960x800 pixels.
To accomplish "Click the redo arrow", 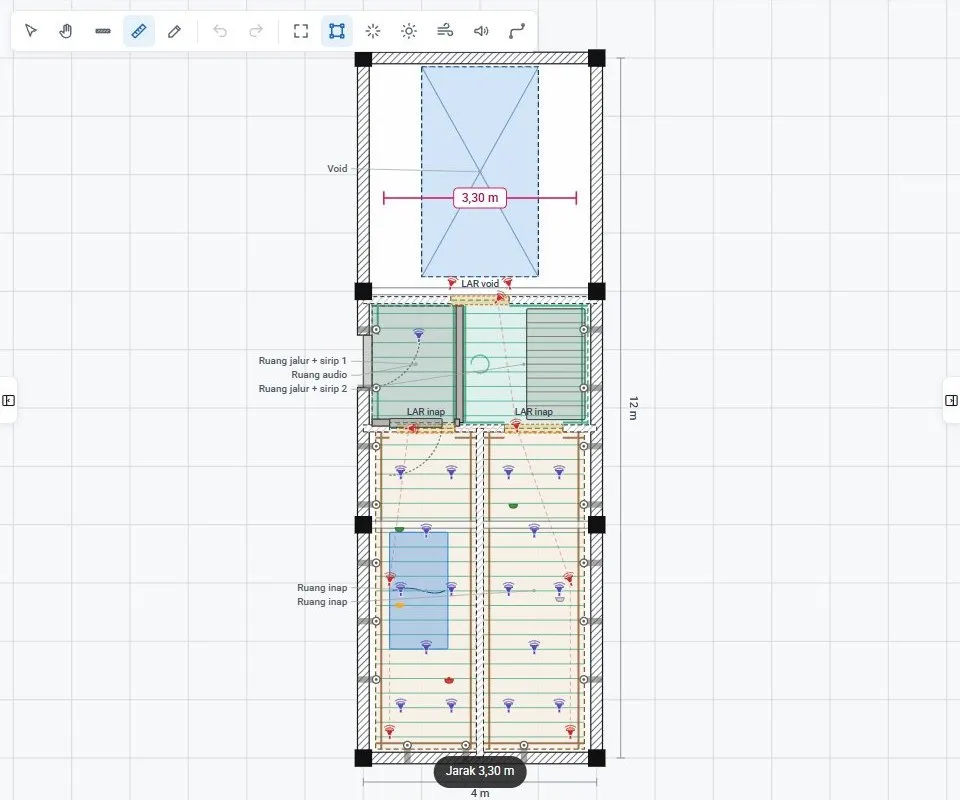I will tap(256, 31).
